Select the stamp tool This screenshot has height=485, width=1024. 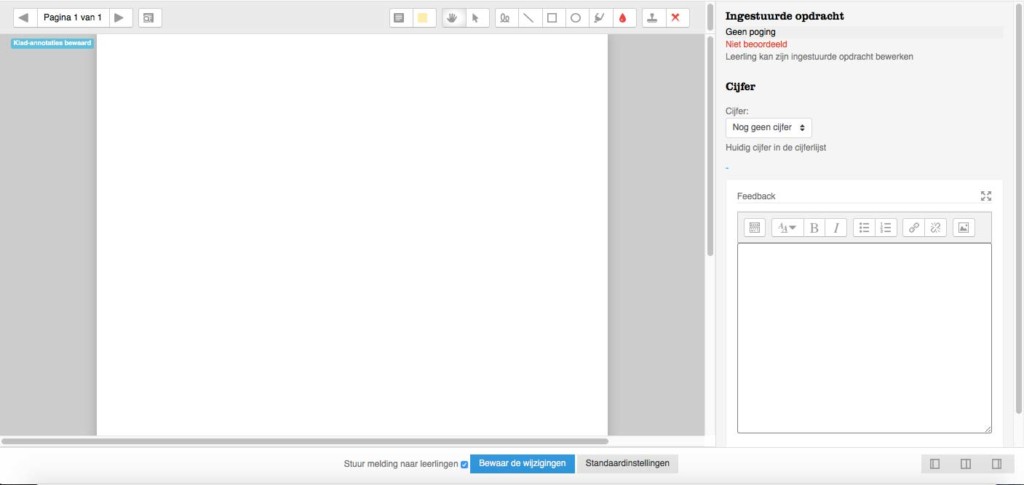(x=652, y=18)
